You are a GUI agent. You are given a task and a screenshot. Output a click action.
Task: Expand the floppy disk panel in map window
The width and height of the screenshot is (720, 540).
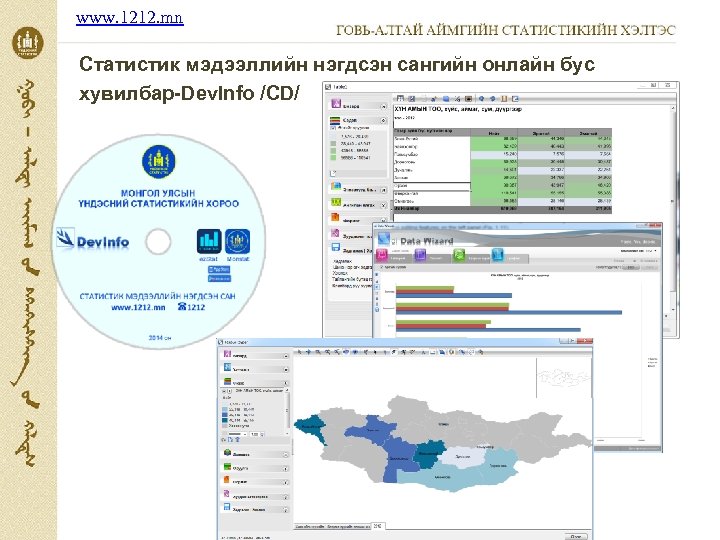tap(286, 510)
